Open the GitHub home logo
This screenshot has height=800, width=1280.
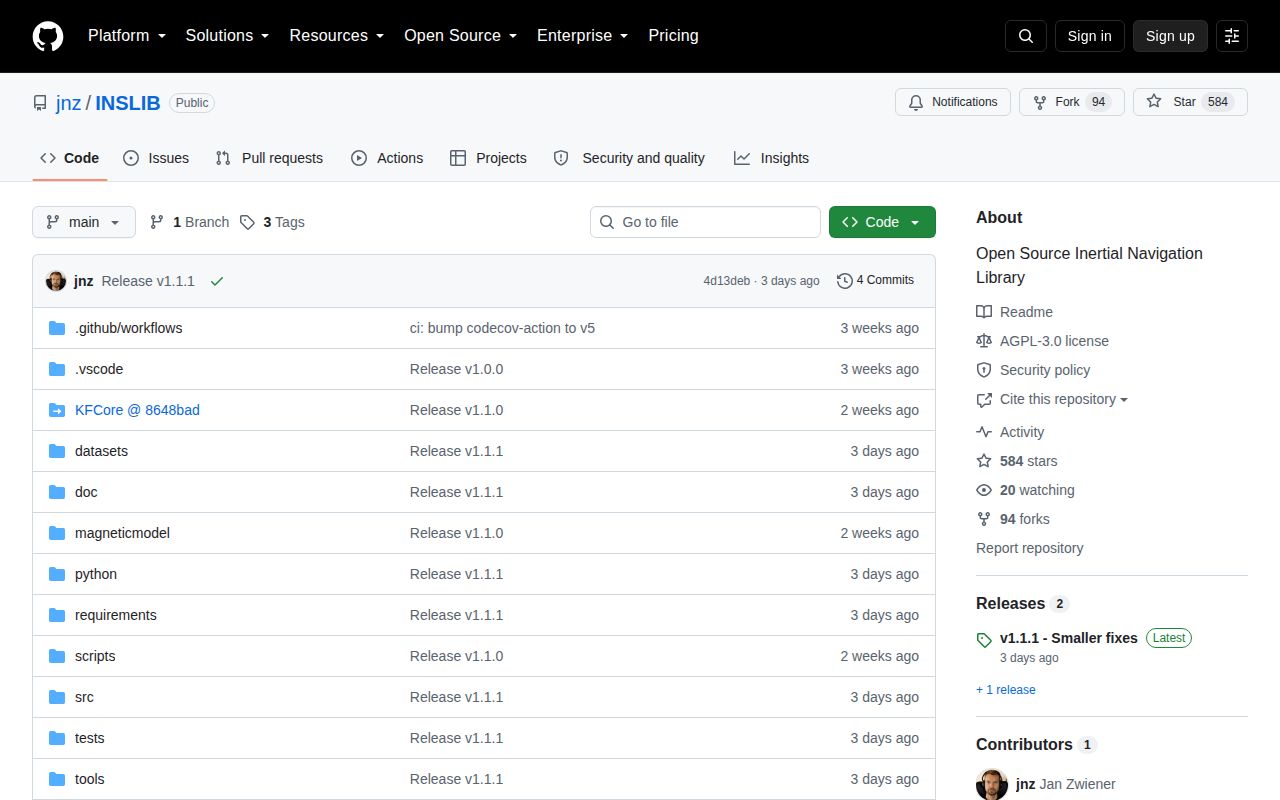[48, 36]
